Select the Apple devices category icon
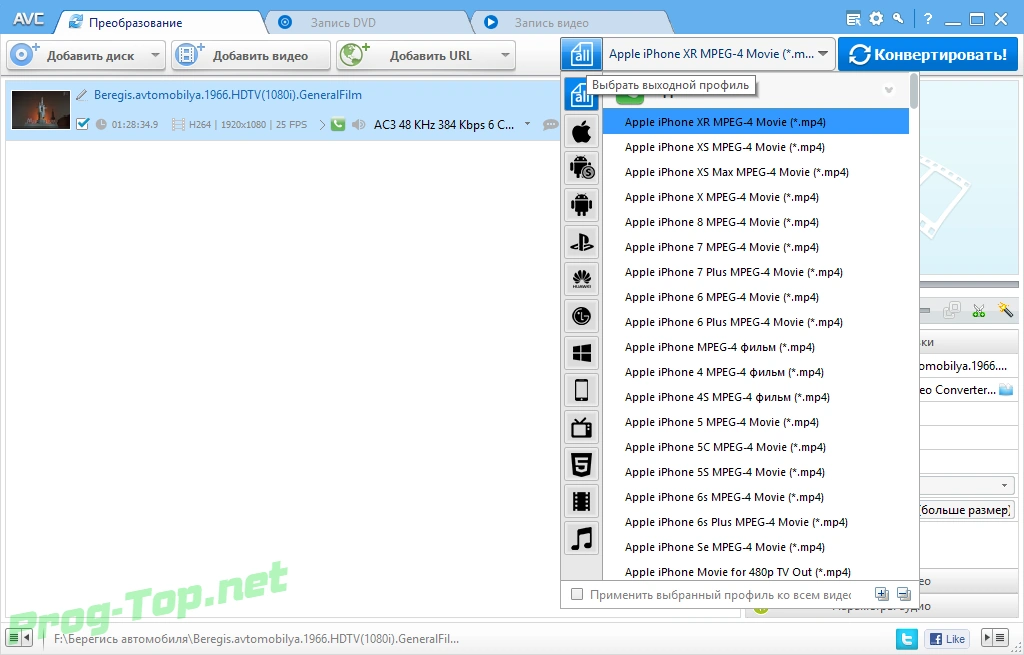This screenshot has width=1024, height=655. (x=581, y=133)
